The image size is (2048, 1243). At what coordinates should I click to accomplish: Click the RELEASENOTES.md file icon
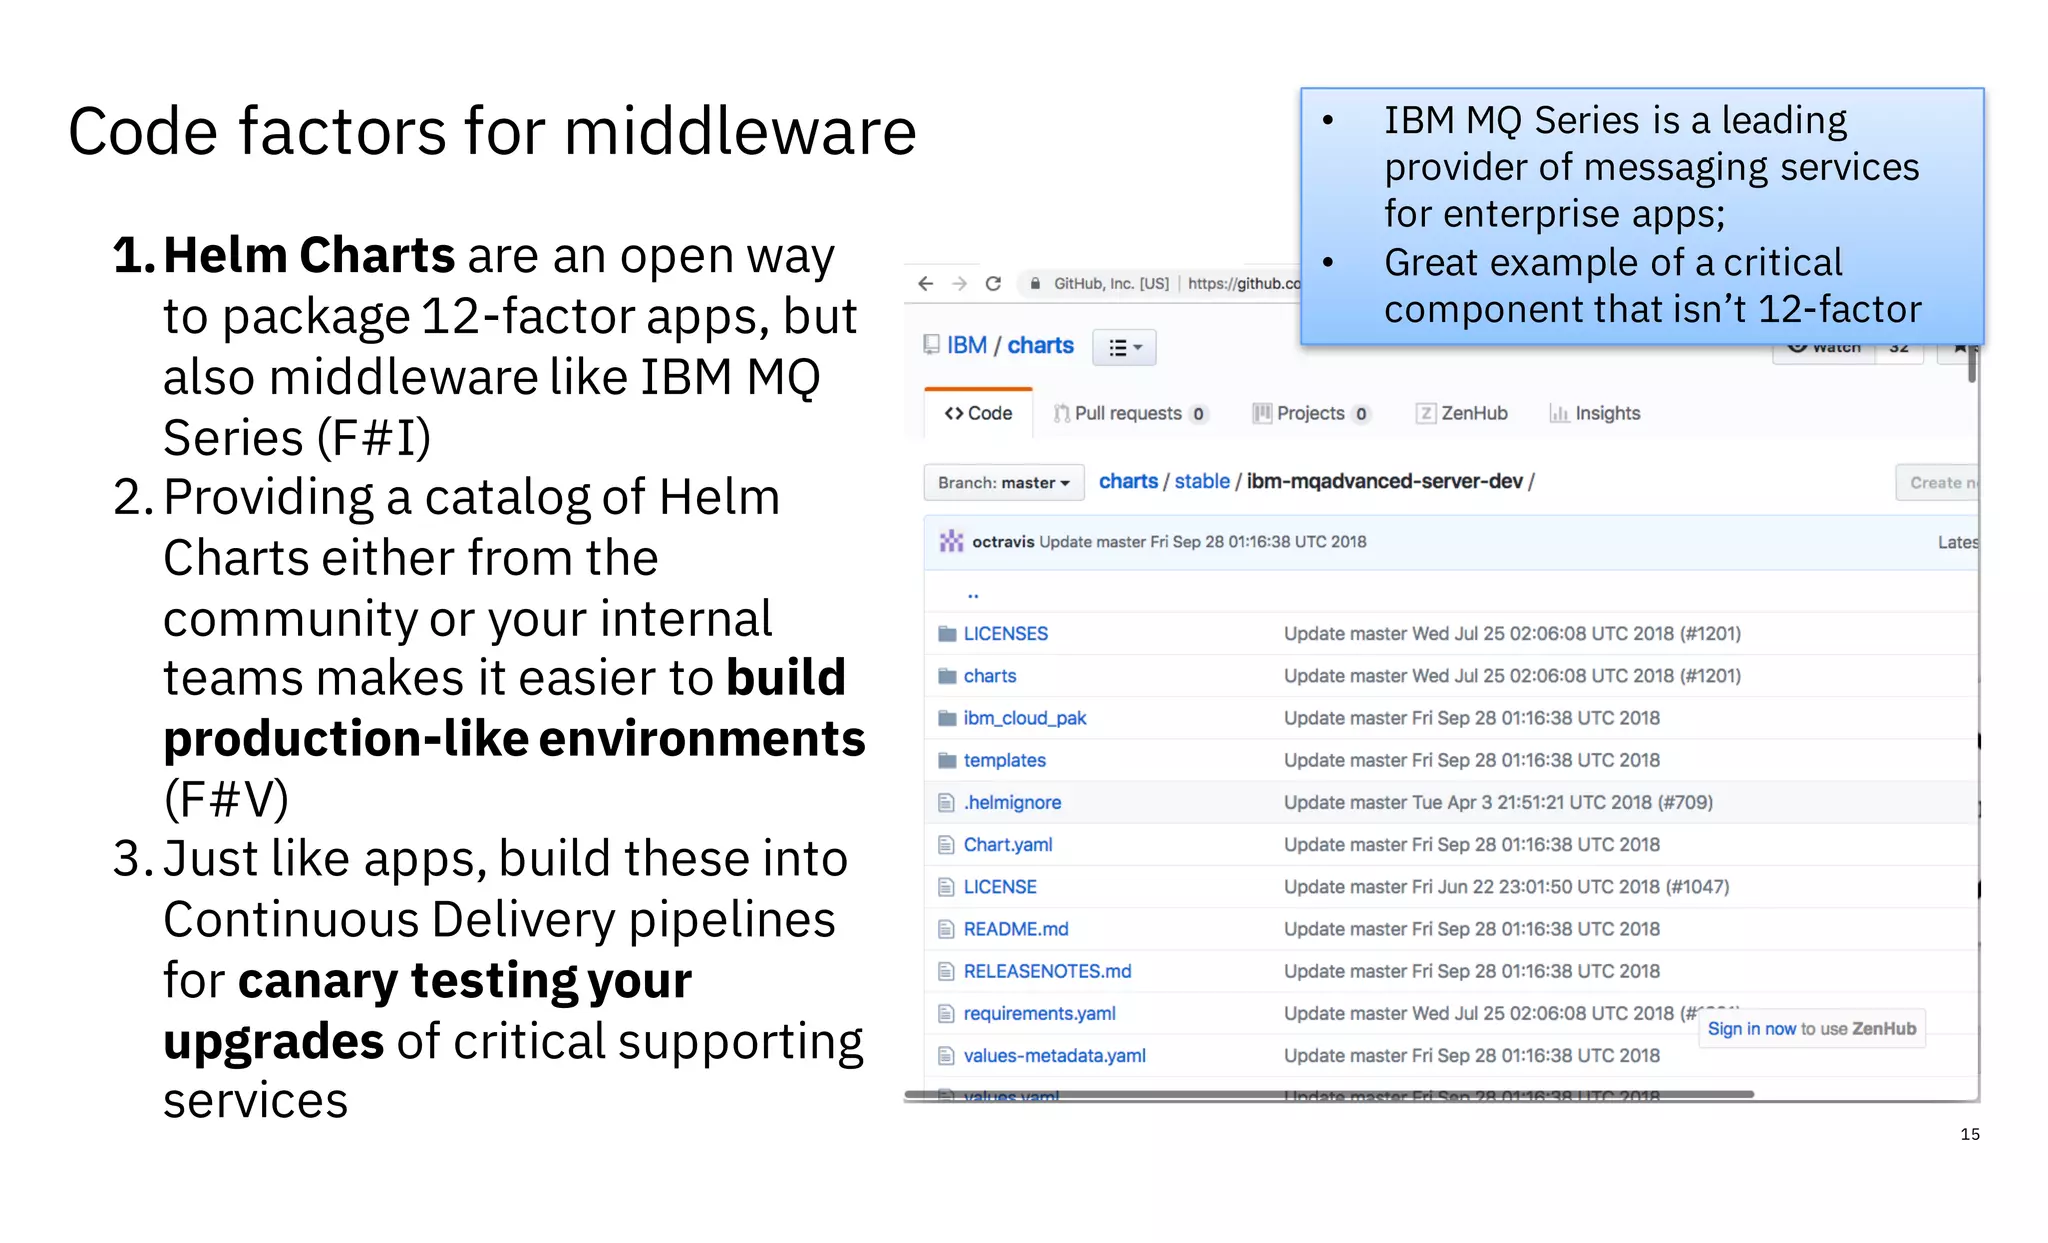click(x=946, y=971)
